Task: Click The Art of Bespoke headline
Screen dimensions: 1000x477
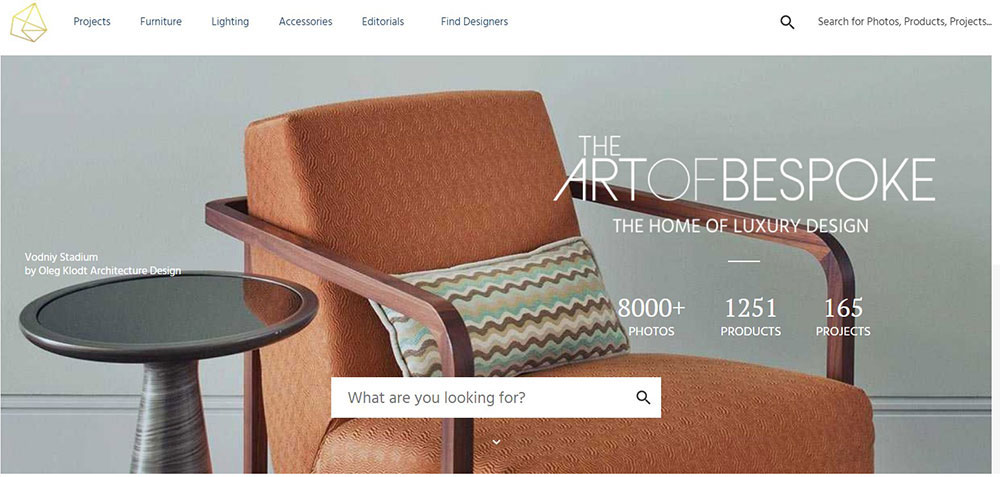Action: click(x=744, y=170)
